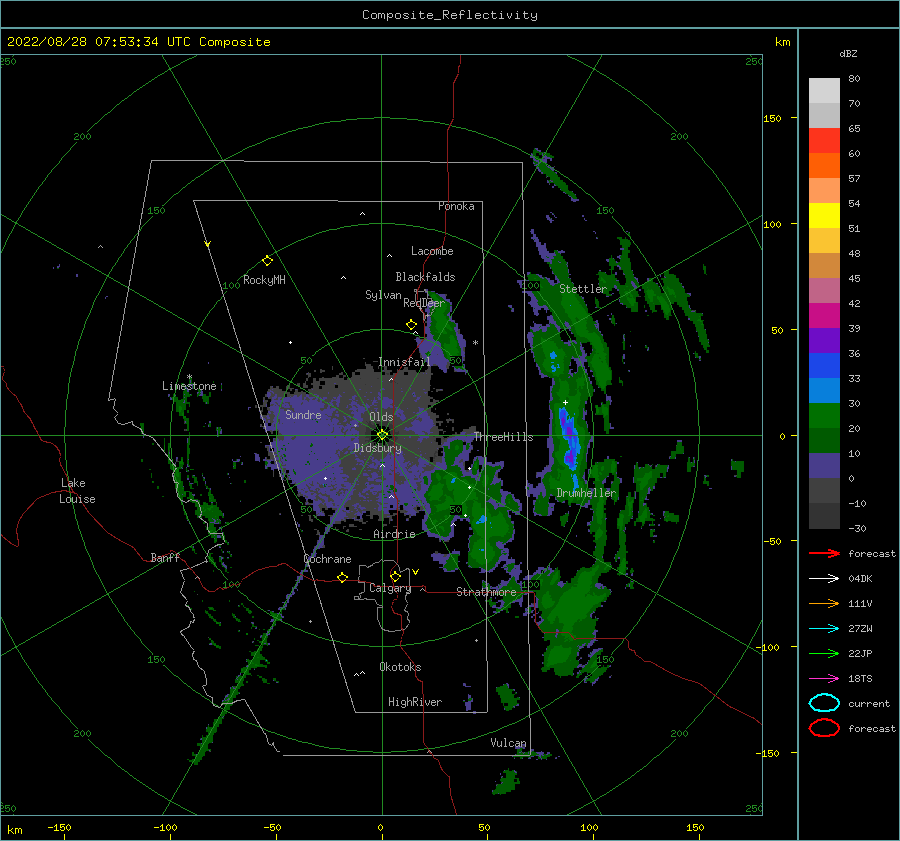Screen dimensions: 900x841
Task: Click the Cochrane label
Action: (327, 559)
